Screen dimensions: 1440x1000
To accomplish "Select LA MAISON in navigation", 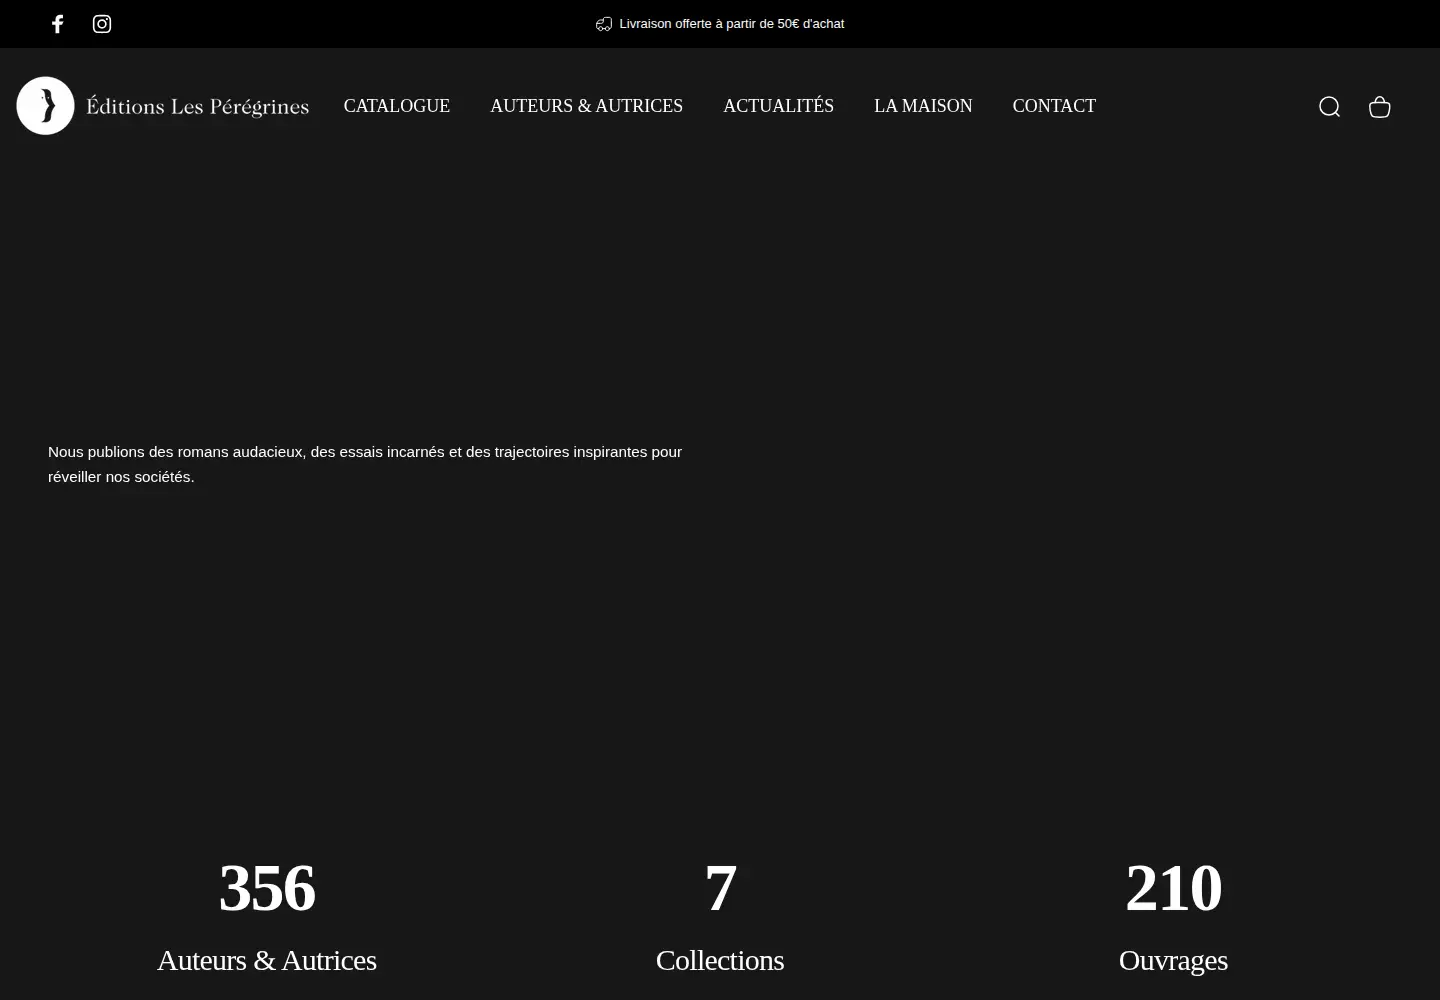I will pyautogui.click(x=923, y=106).
